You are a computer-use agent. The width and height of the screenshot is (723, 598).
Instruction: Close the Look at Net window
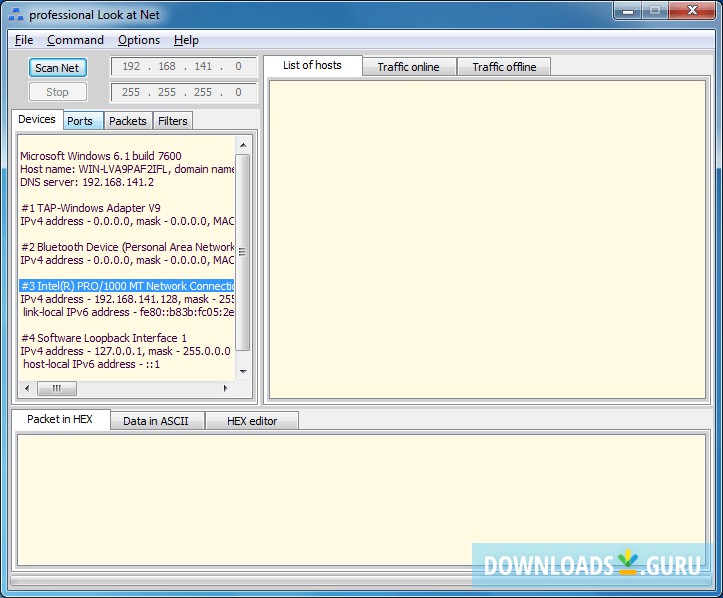coord(692,11)
